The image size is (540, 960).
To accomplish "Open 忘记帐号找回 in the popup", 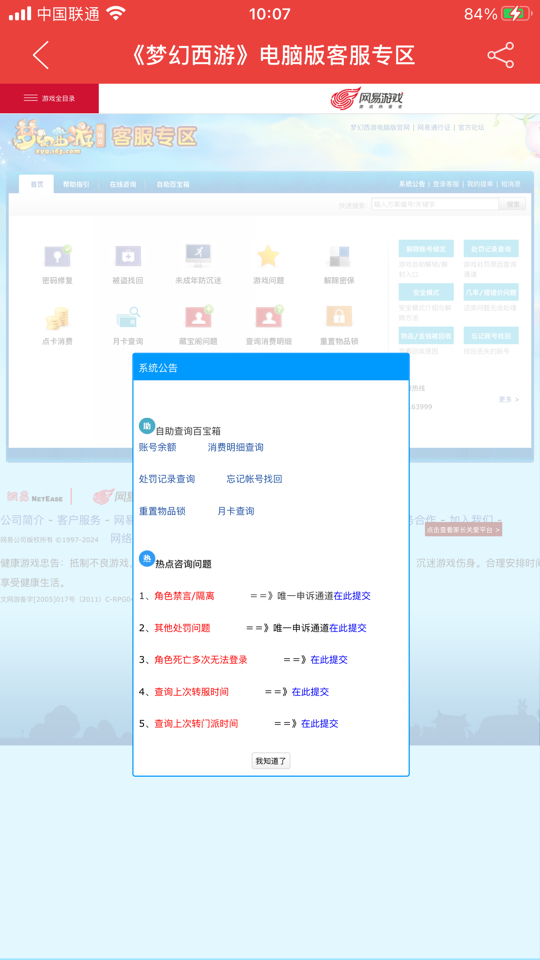I will tap(255, 479).
